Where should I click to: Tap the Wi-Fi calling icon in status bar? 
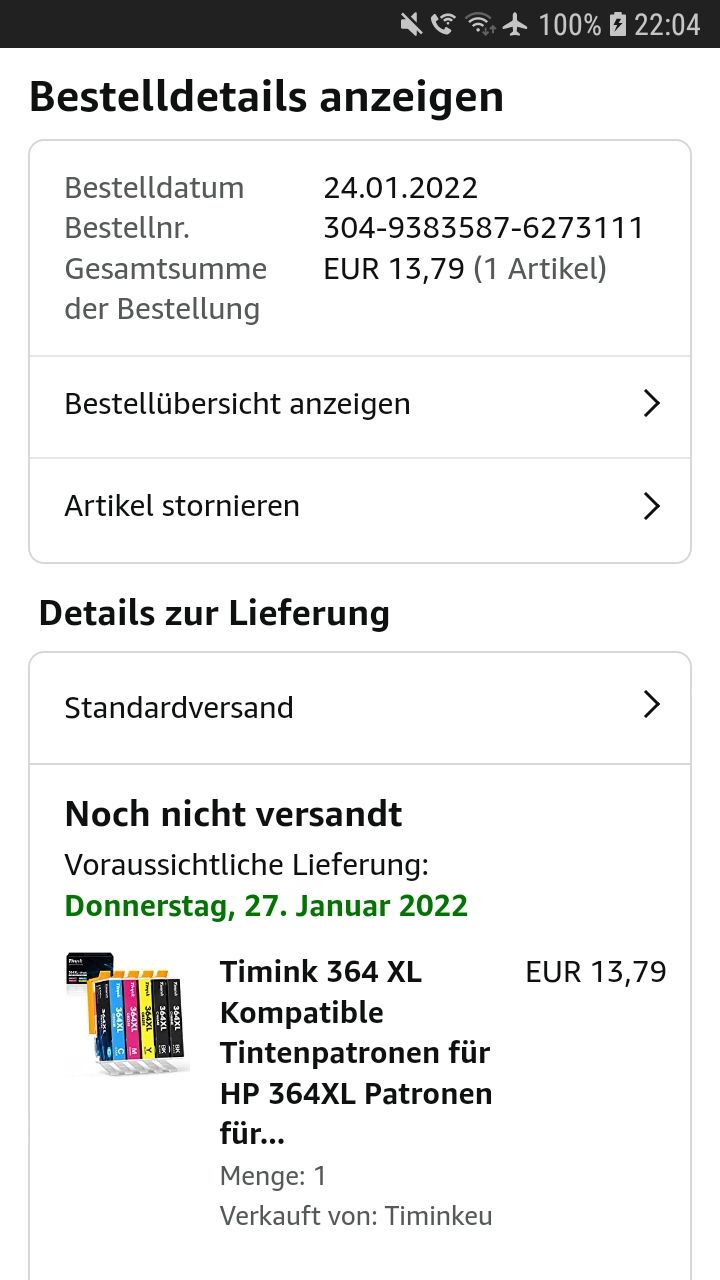443,24
